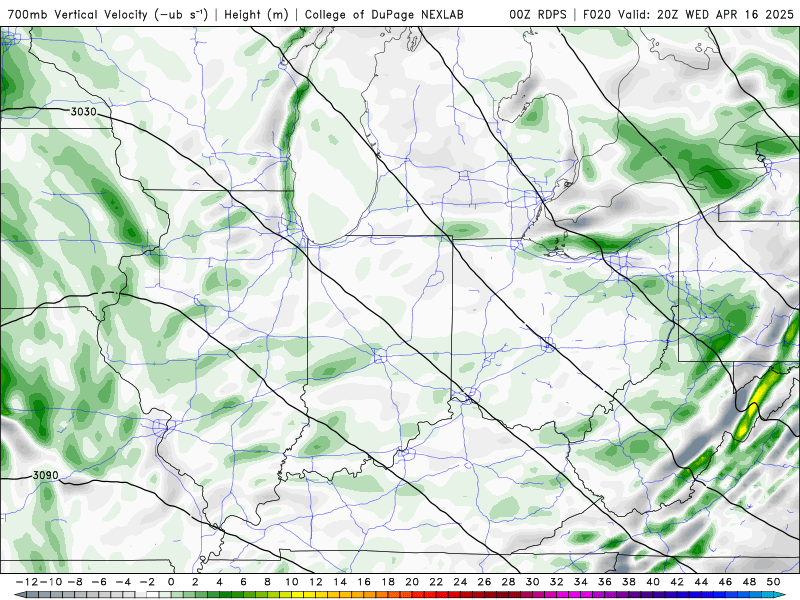Click the 4 value on color scale
This screenshot has width=800, height=600.
coord(219,582)
